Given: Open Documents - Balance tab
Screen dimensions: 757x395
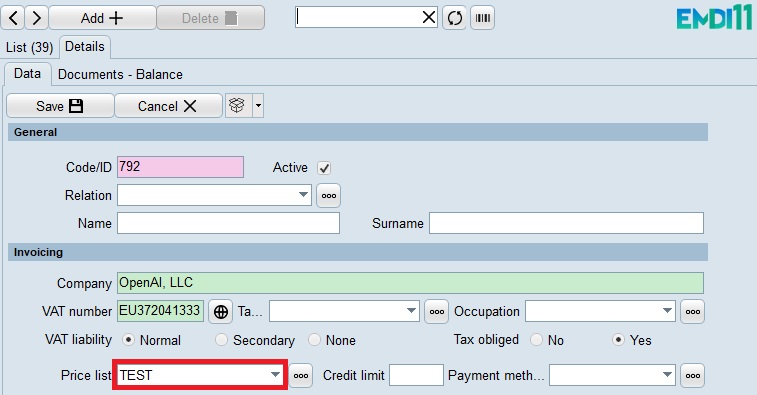Looking at the screenshot, I should (120, 74).
